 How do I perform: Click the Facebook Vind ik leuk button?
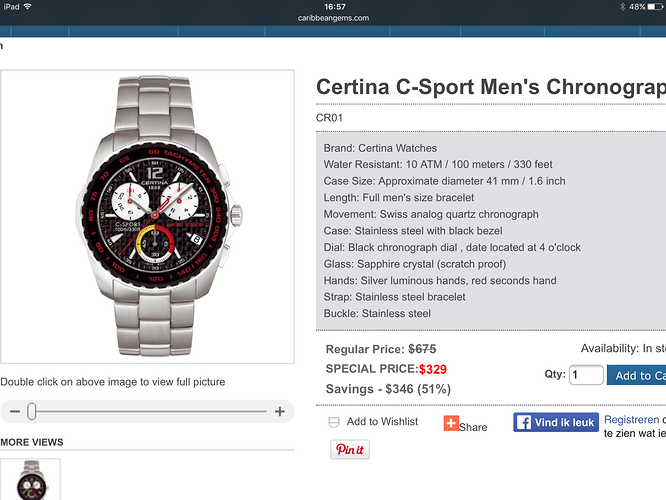pos(556,422)
